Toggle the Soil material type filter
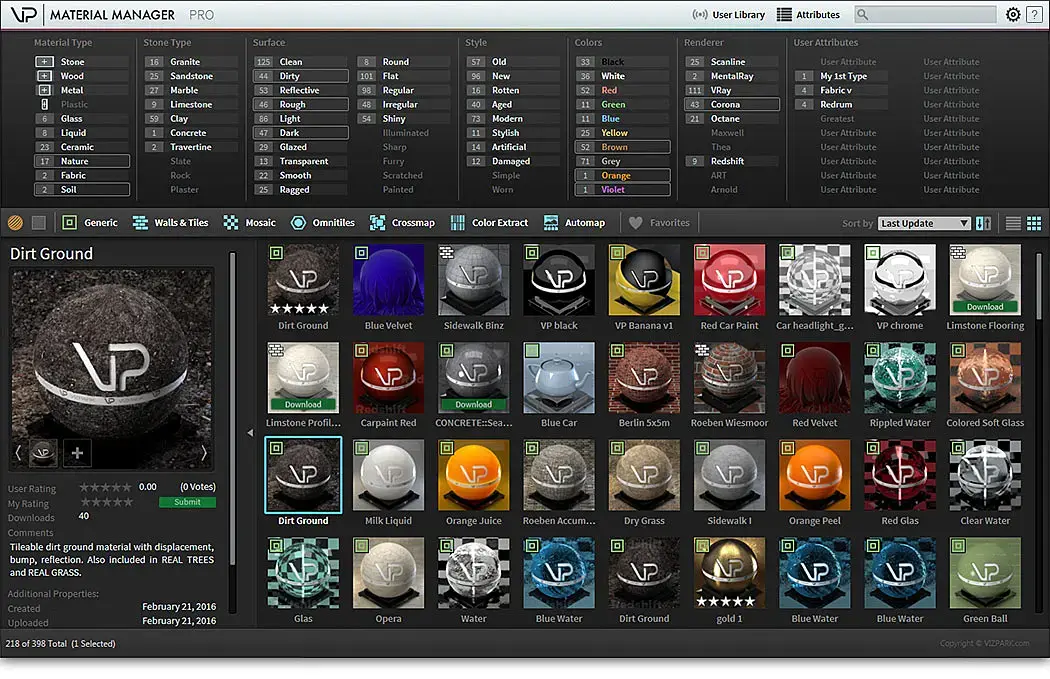Image resolution: width=1050 pixels, height=679 pixels. pyautogui.click(x=82, y=190)
